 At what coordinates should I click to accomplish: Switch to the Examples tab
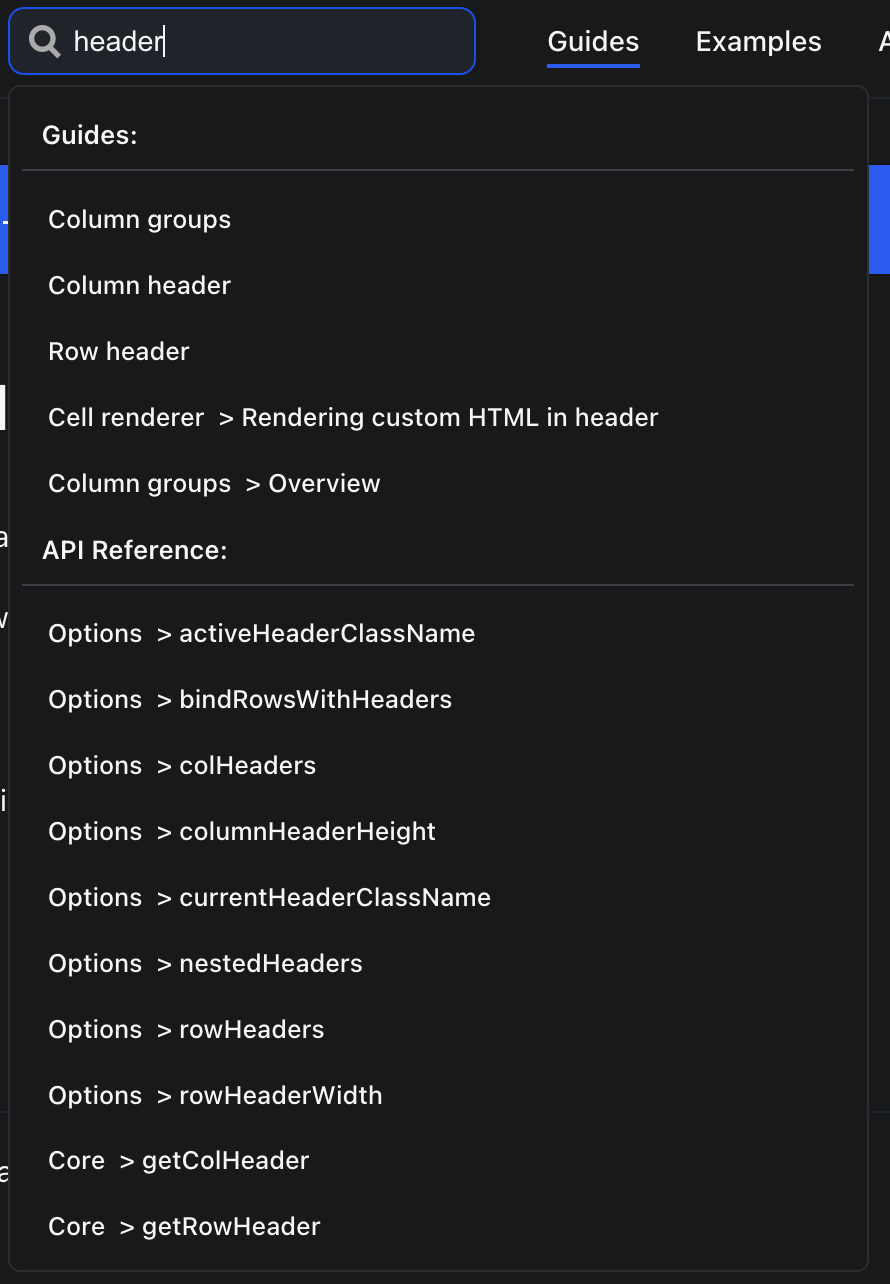coord(758,42)
